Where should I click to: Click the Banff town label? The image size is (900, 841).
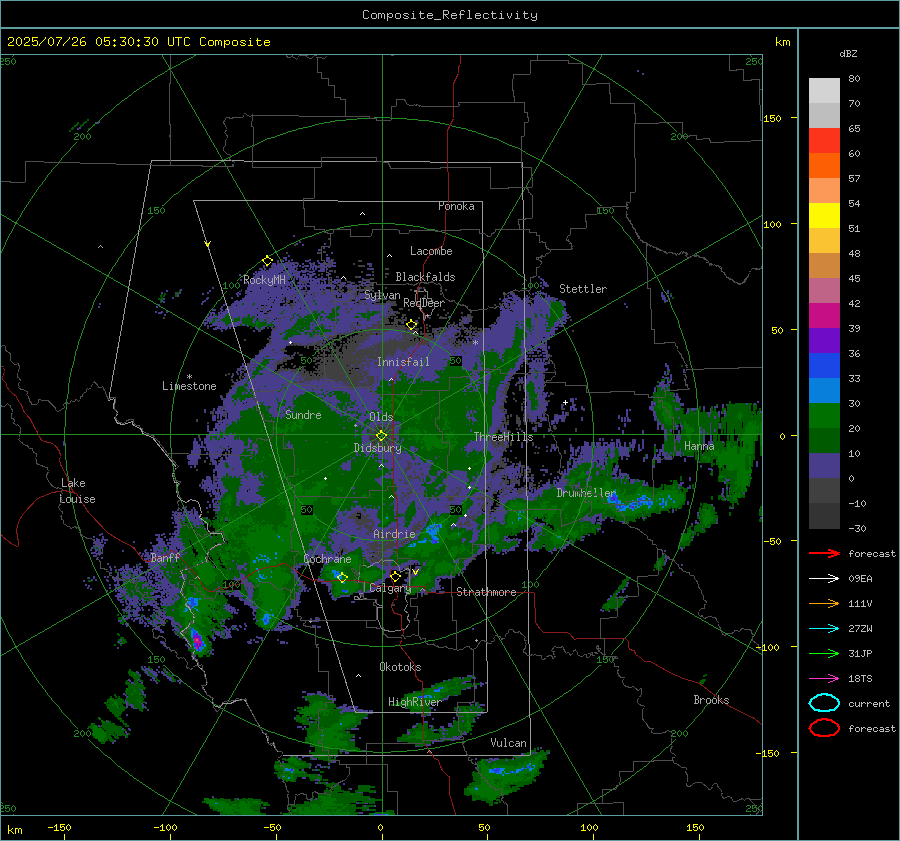pos(166,557)
